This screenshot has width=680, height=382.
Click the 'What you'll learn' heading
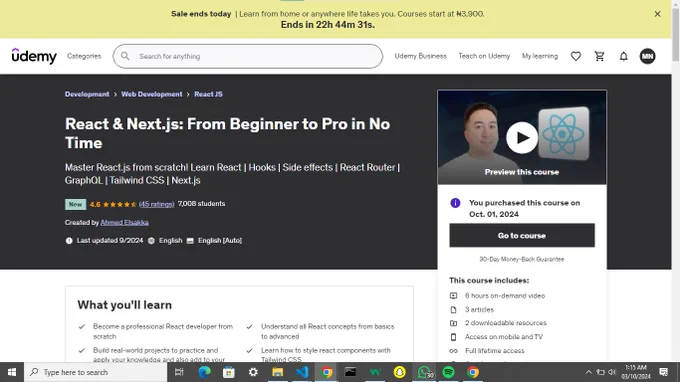click(125, 305)
